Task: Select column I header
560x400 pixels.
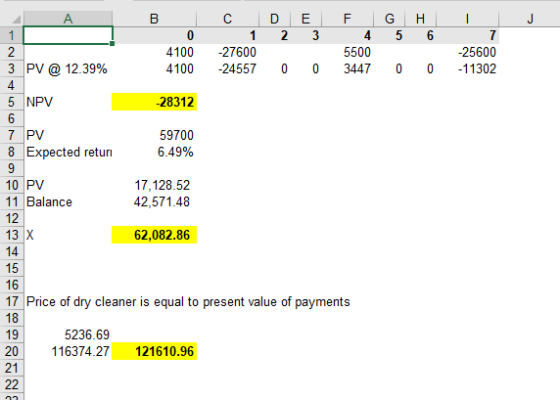Action: (x=467, y=19)
